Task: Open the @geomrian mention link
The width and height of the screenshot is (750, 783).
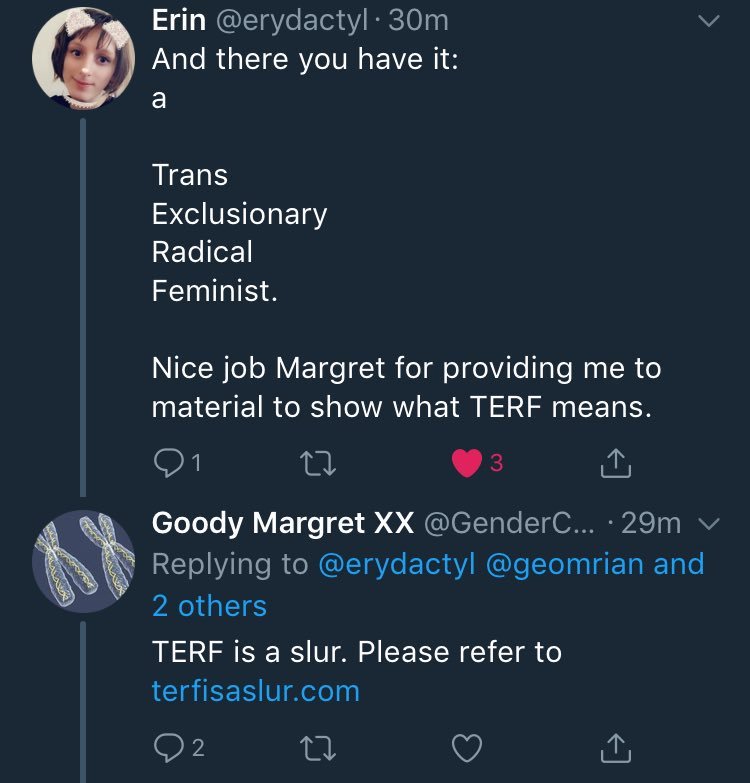Action: [564, 564]
